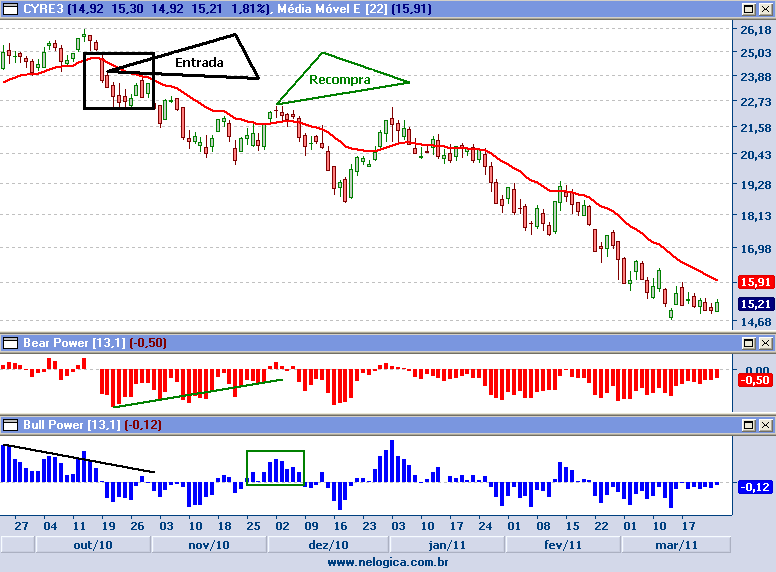Maximize the CYRE3 price chart panel
Viewport: 776px width, 572px height.
(x=748, y=8)
